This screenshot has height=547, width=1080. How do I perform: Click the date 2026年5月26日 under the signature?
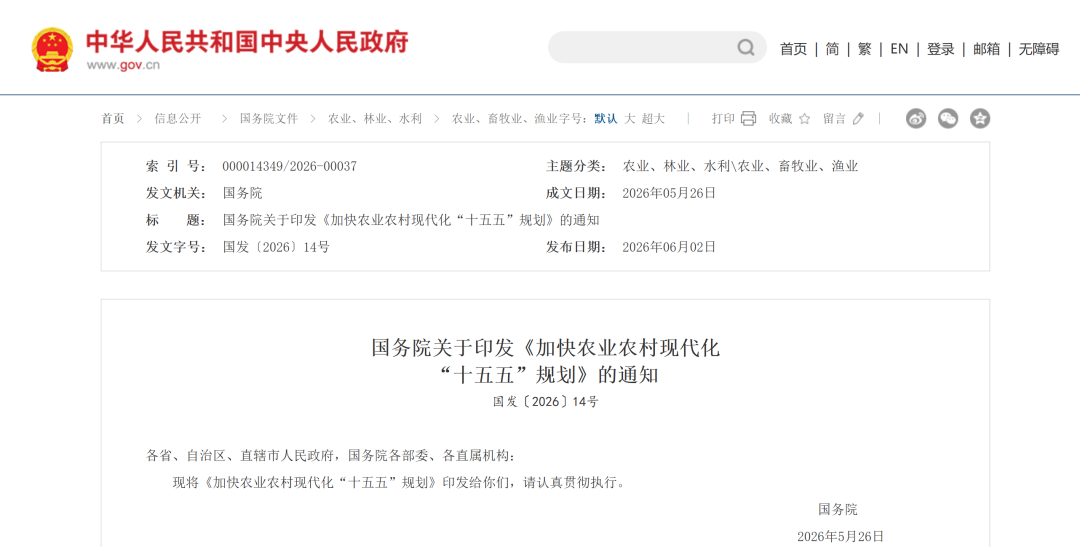tap(840, 537)
